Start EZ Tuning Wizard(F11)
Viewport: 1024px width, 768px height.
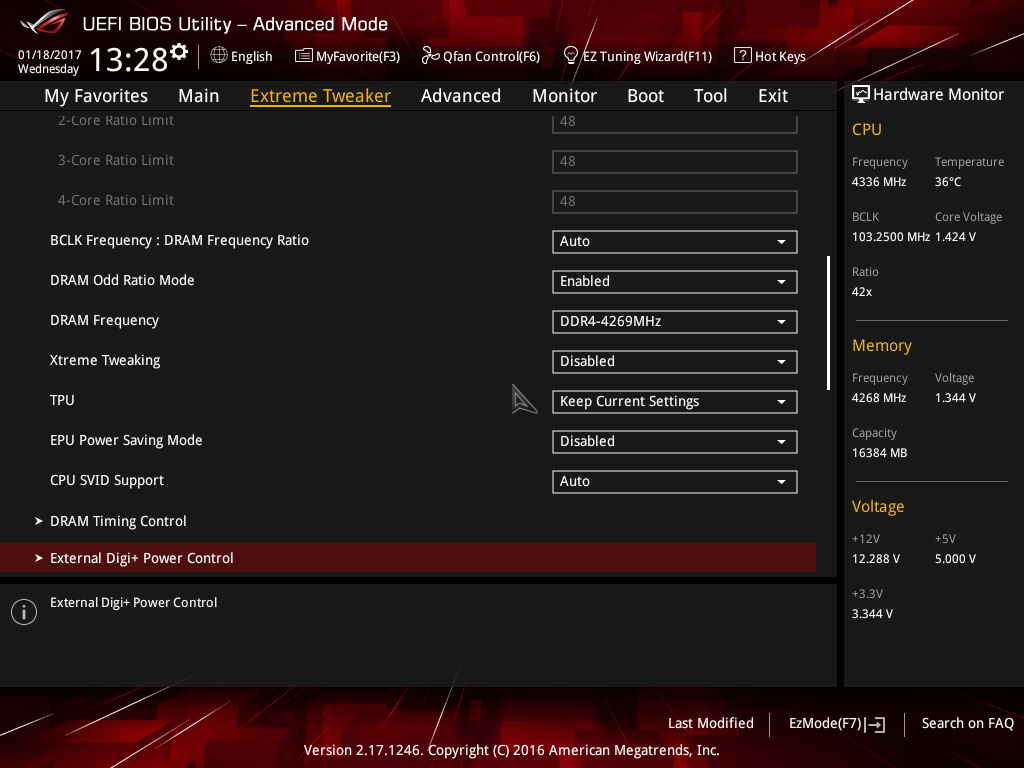(638, 56)
